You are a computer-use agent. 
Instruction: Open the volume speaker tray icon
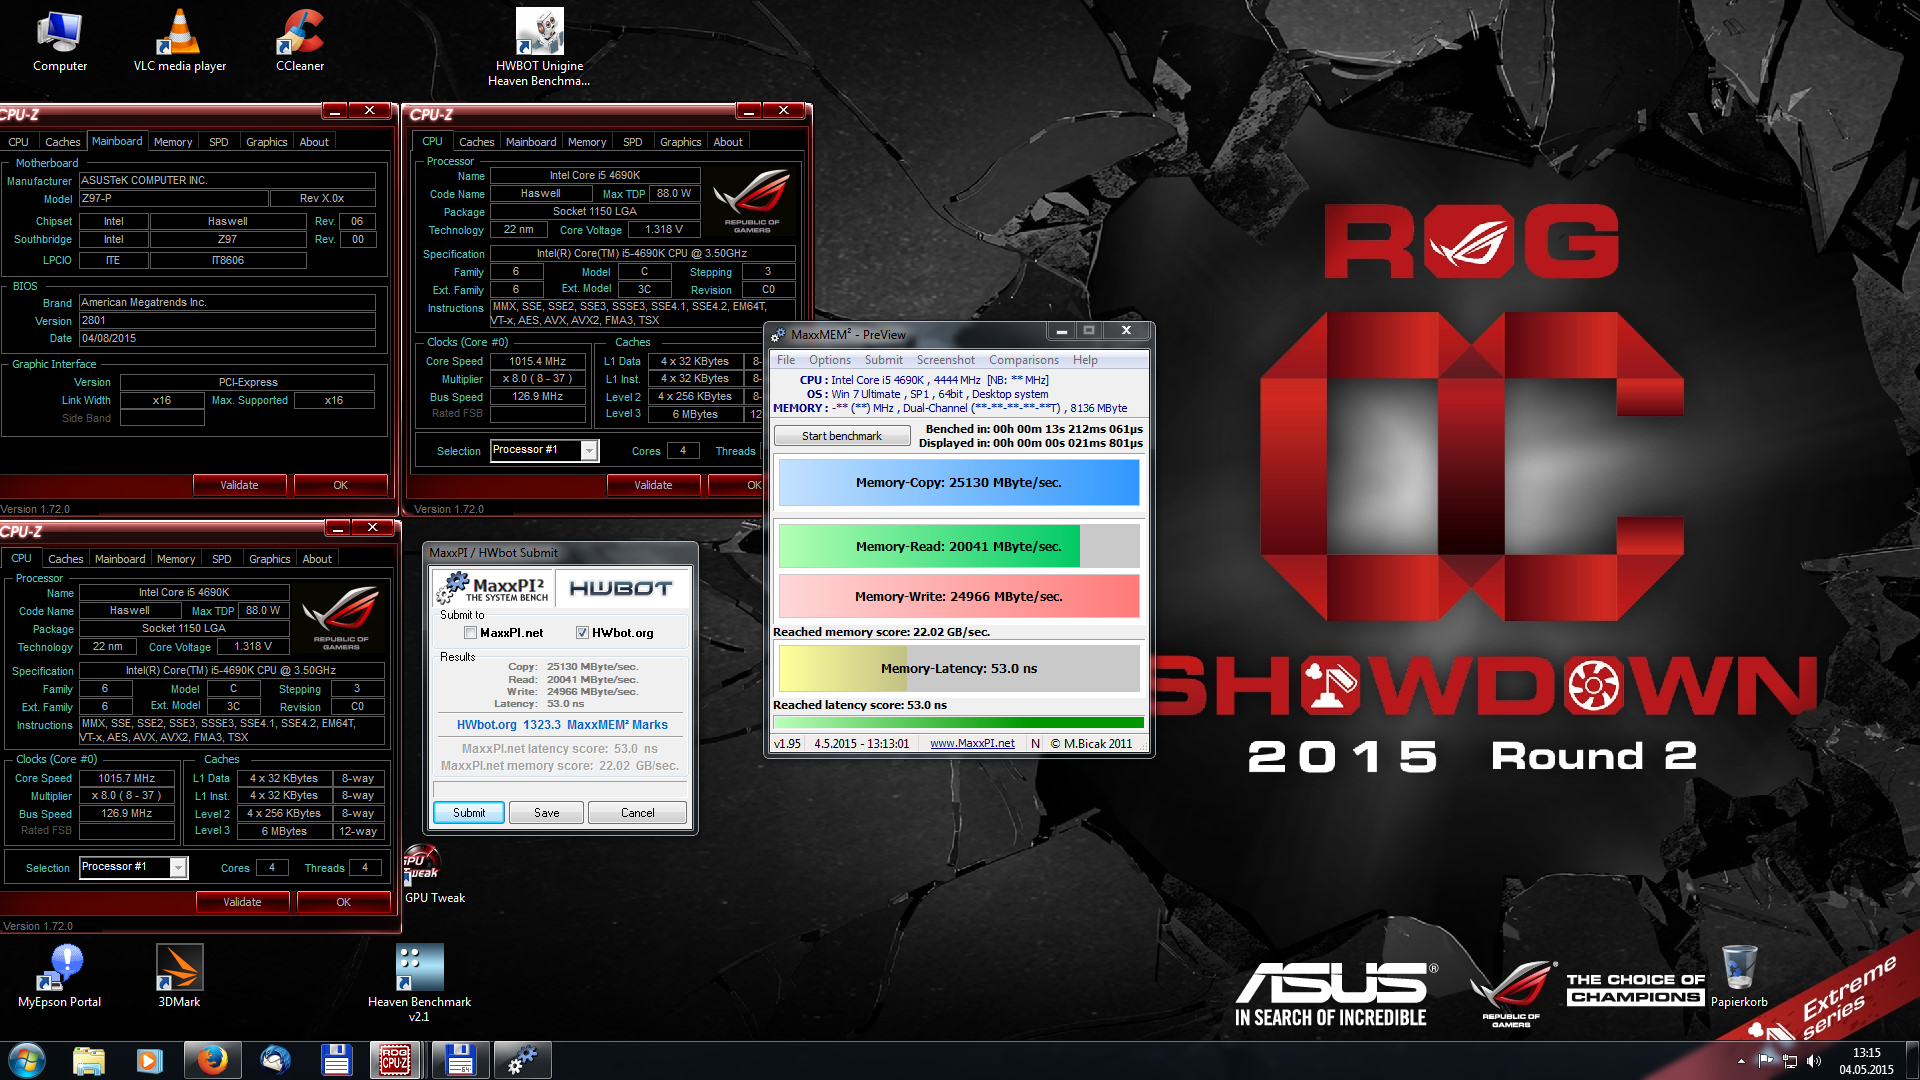(1814, 1061)
